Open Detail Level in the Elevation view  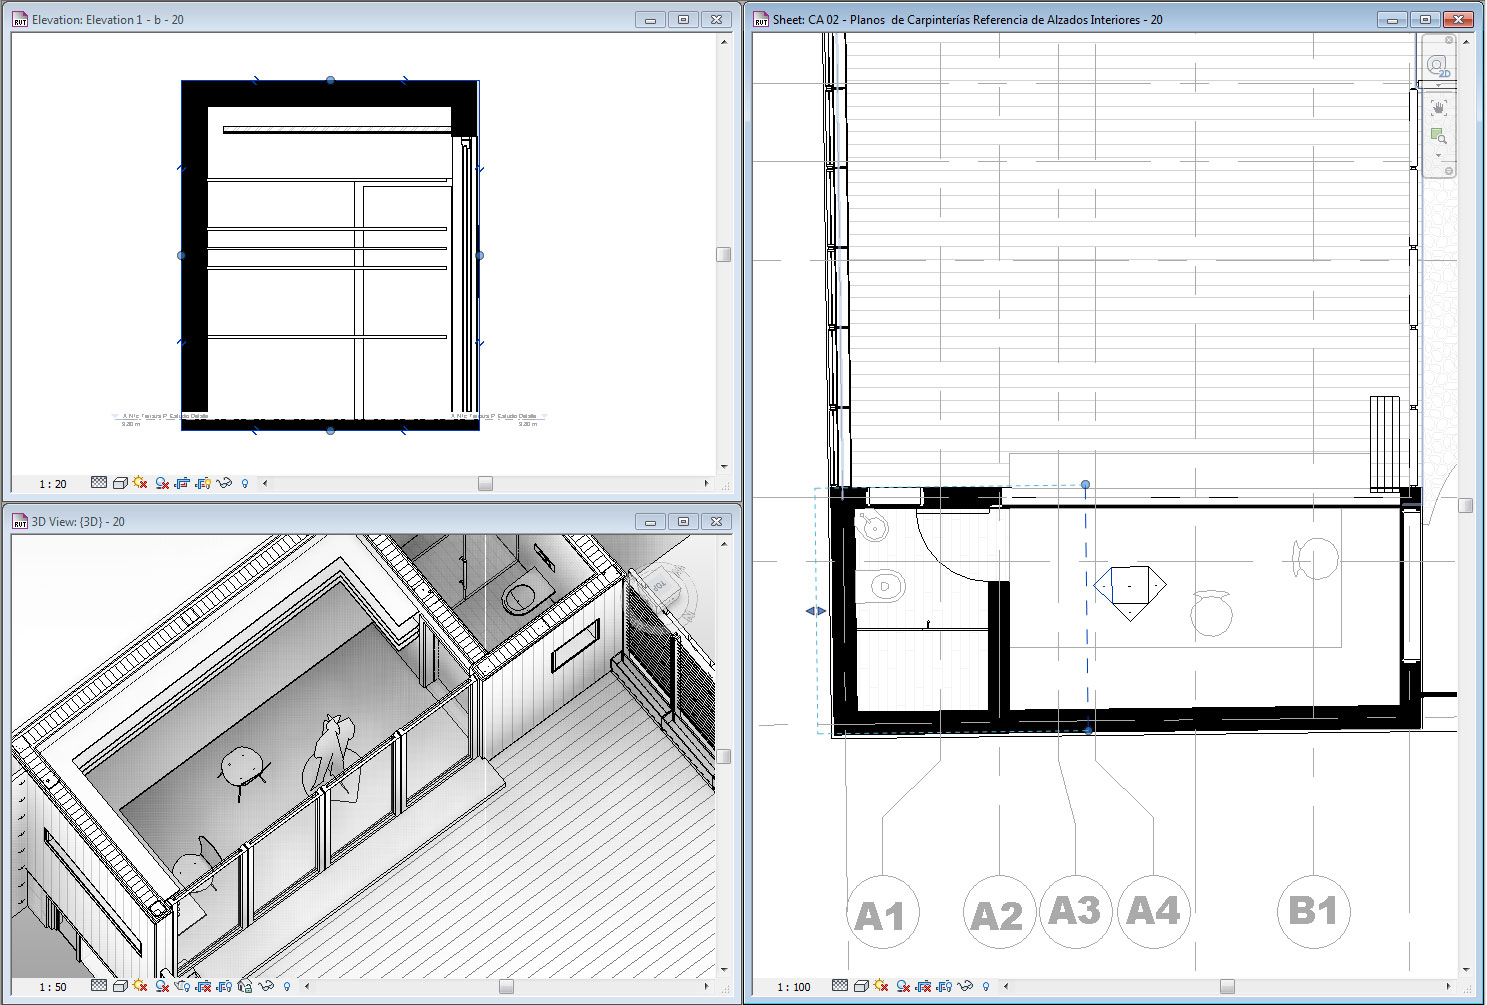[99, 483]
